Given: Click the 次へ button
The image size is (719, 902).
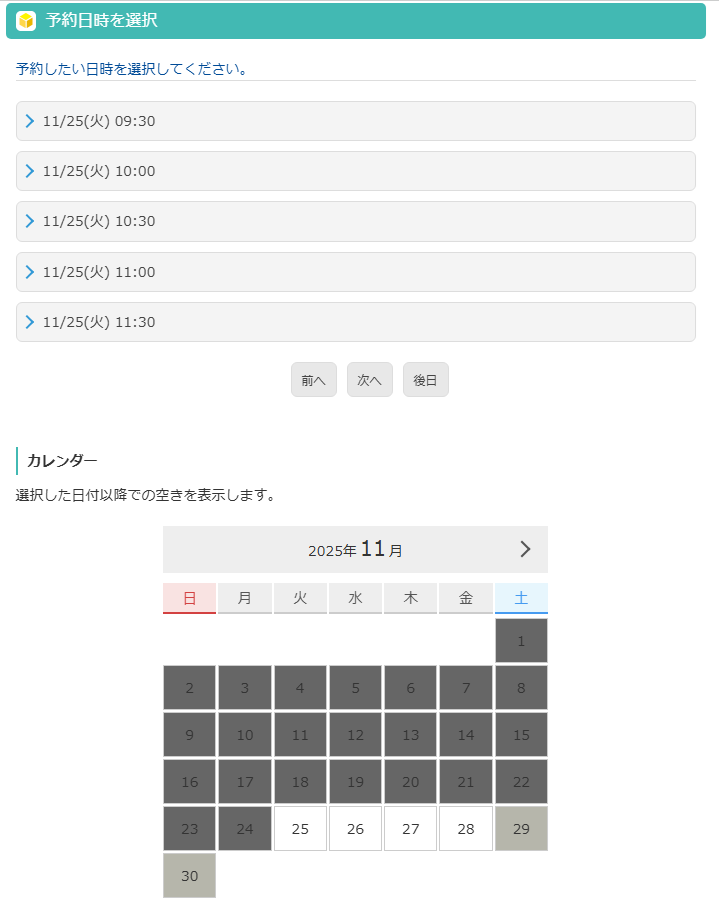Looking at the screenshot, I should (369, 379).
